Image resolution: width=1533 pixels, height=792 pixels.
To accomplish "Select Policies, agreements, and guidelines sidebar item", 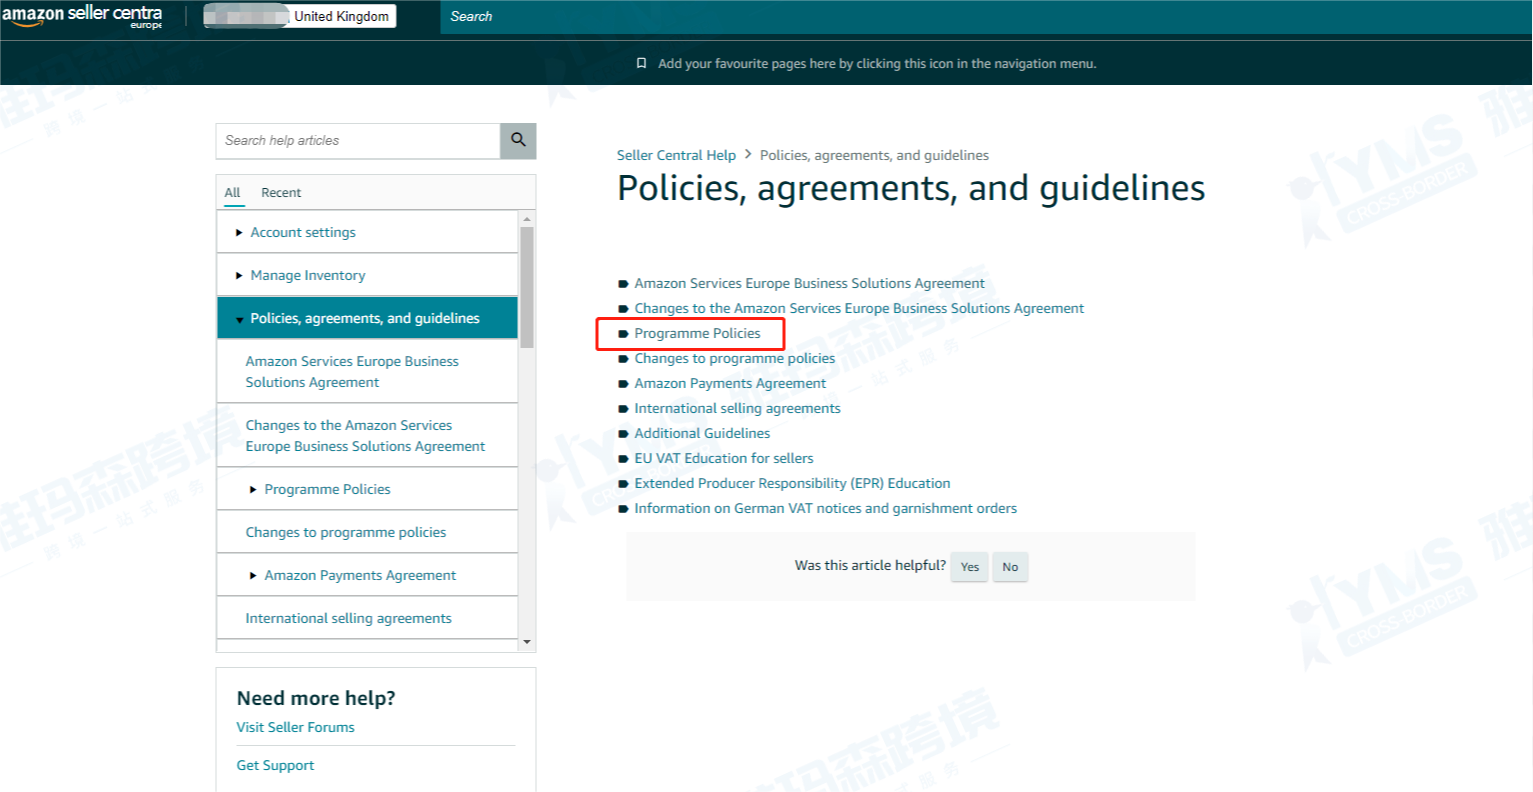I will pyautogui.click(x=365, y=318).
